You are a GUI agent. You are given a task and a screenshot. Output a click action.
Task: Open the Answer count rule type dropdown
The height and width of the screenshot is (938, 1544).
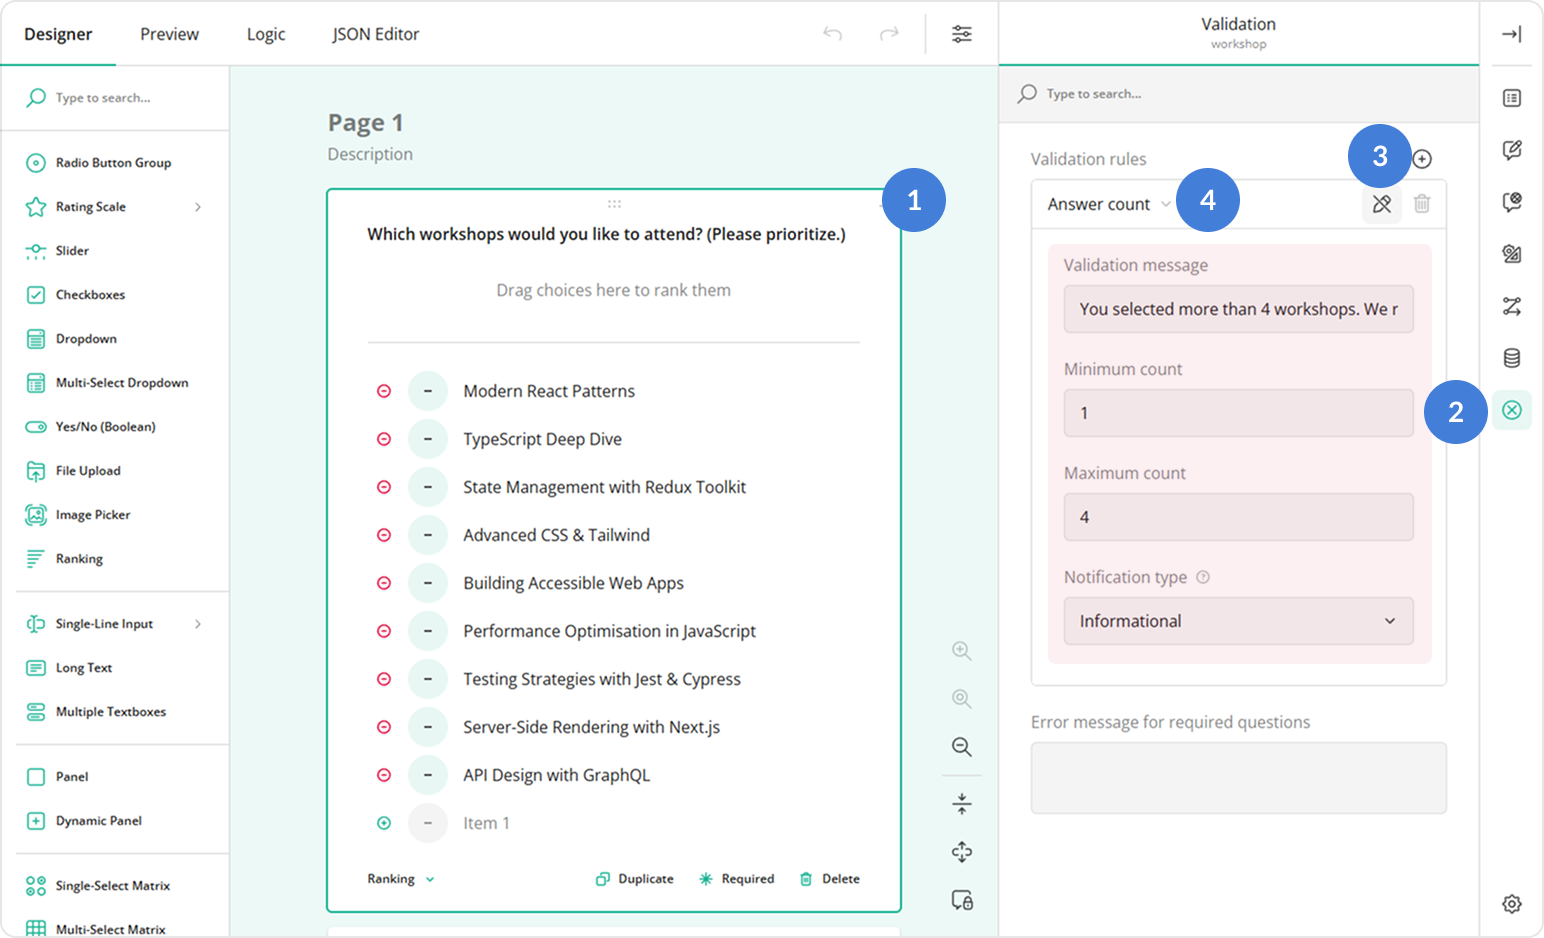point(1106,203)
